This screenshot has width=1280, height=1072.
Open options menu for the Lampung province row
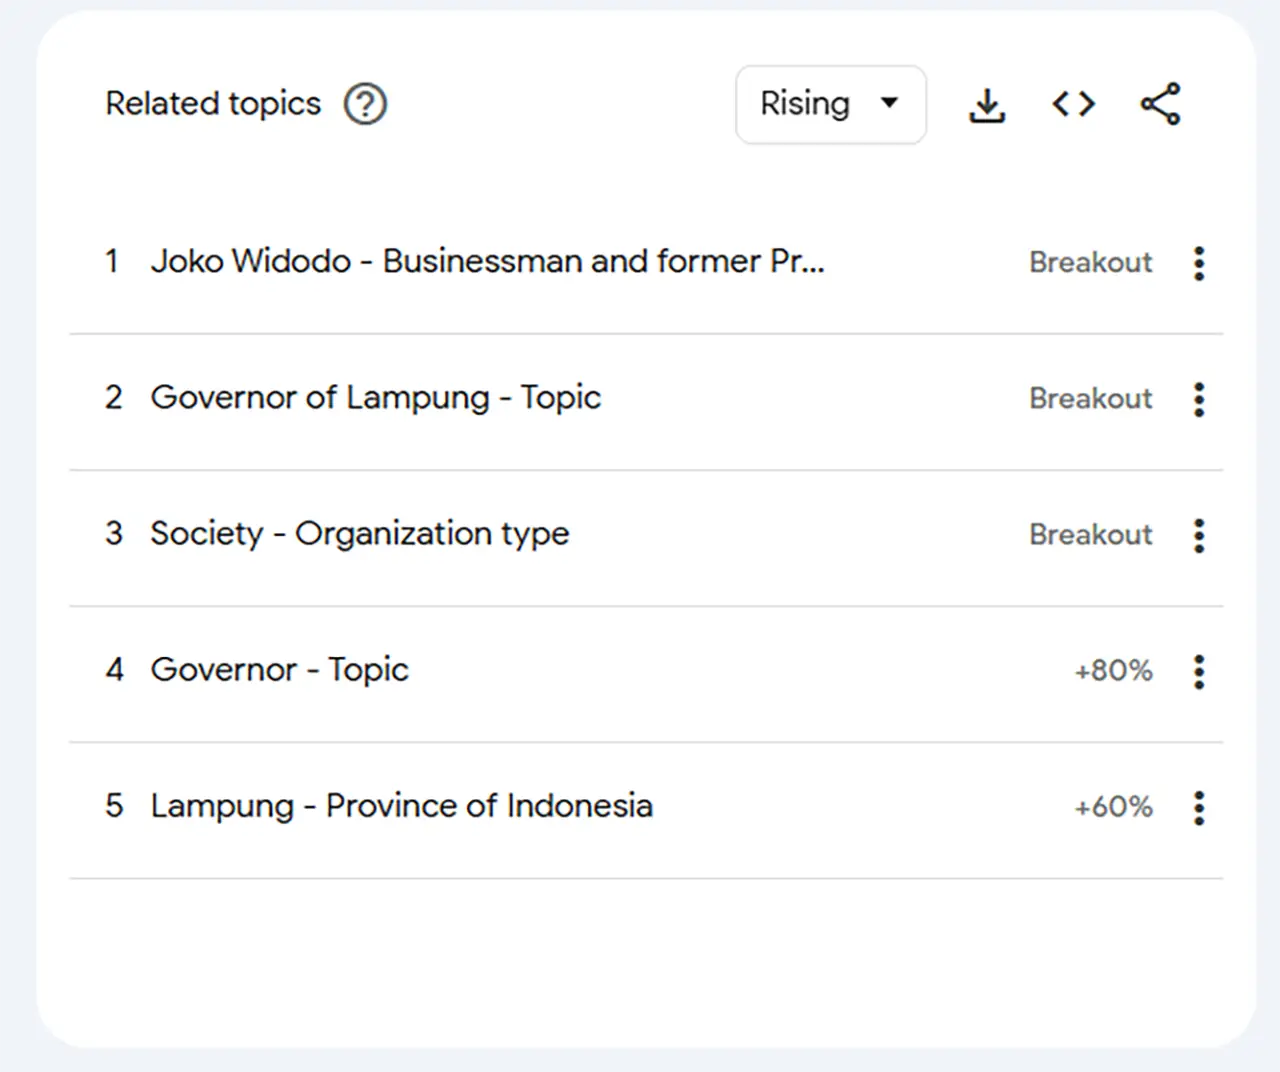1198,807
